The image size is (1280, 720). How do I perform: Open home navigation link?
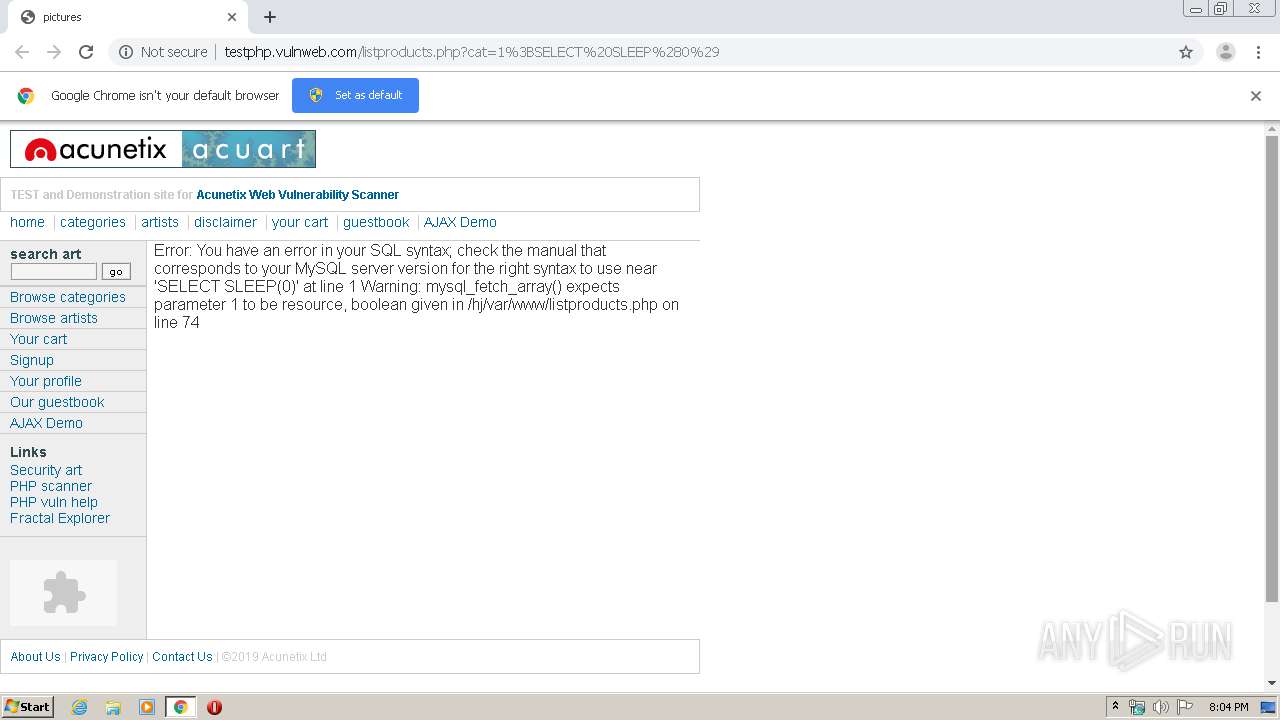coord(27,222)
